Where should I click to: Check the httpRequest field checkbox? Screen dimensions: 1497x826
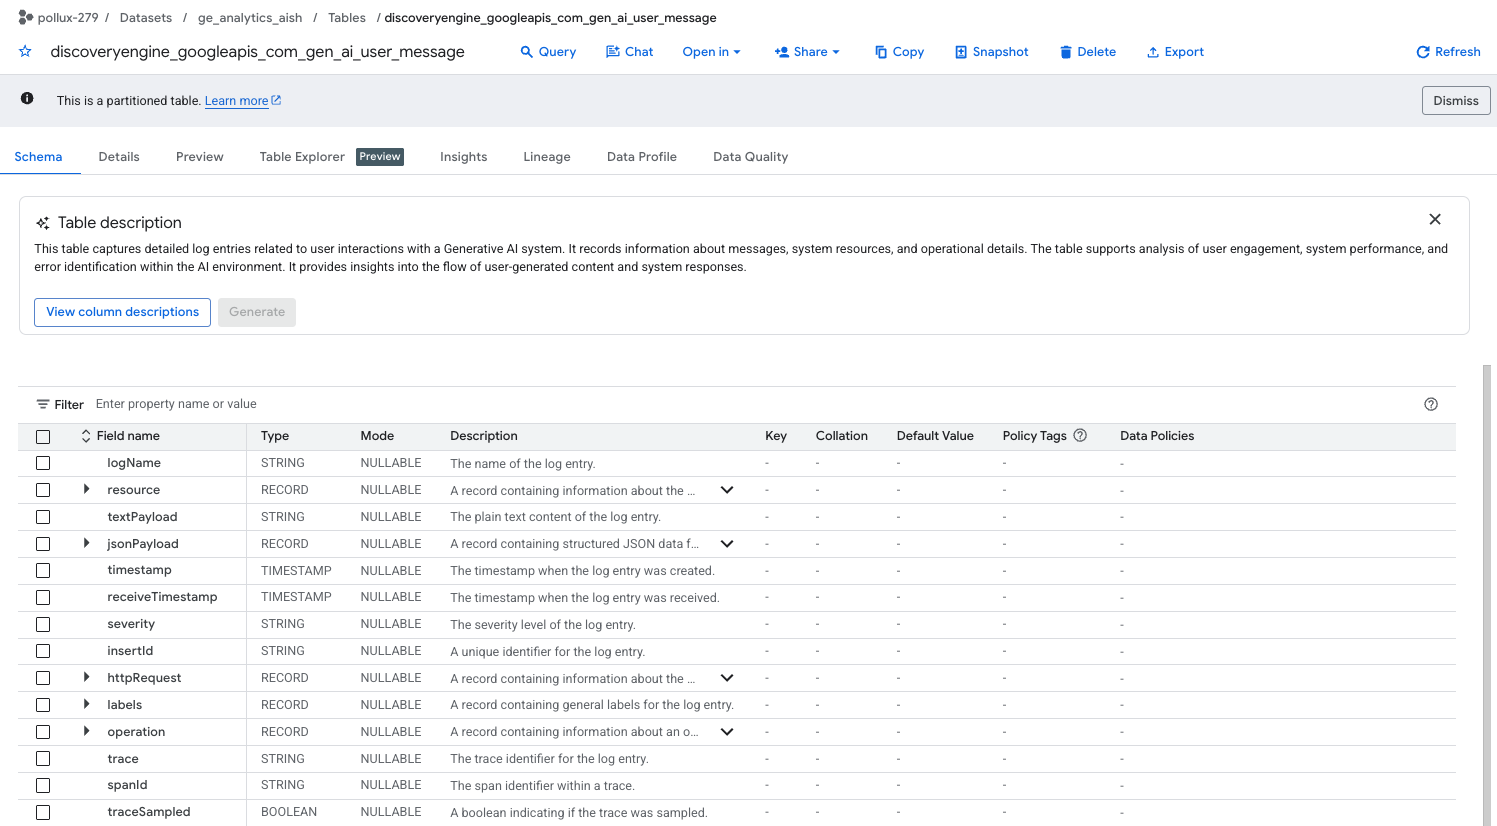click(43, 678)
